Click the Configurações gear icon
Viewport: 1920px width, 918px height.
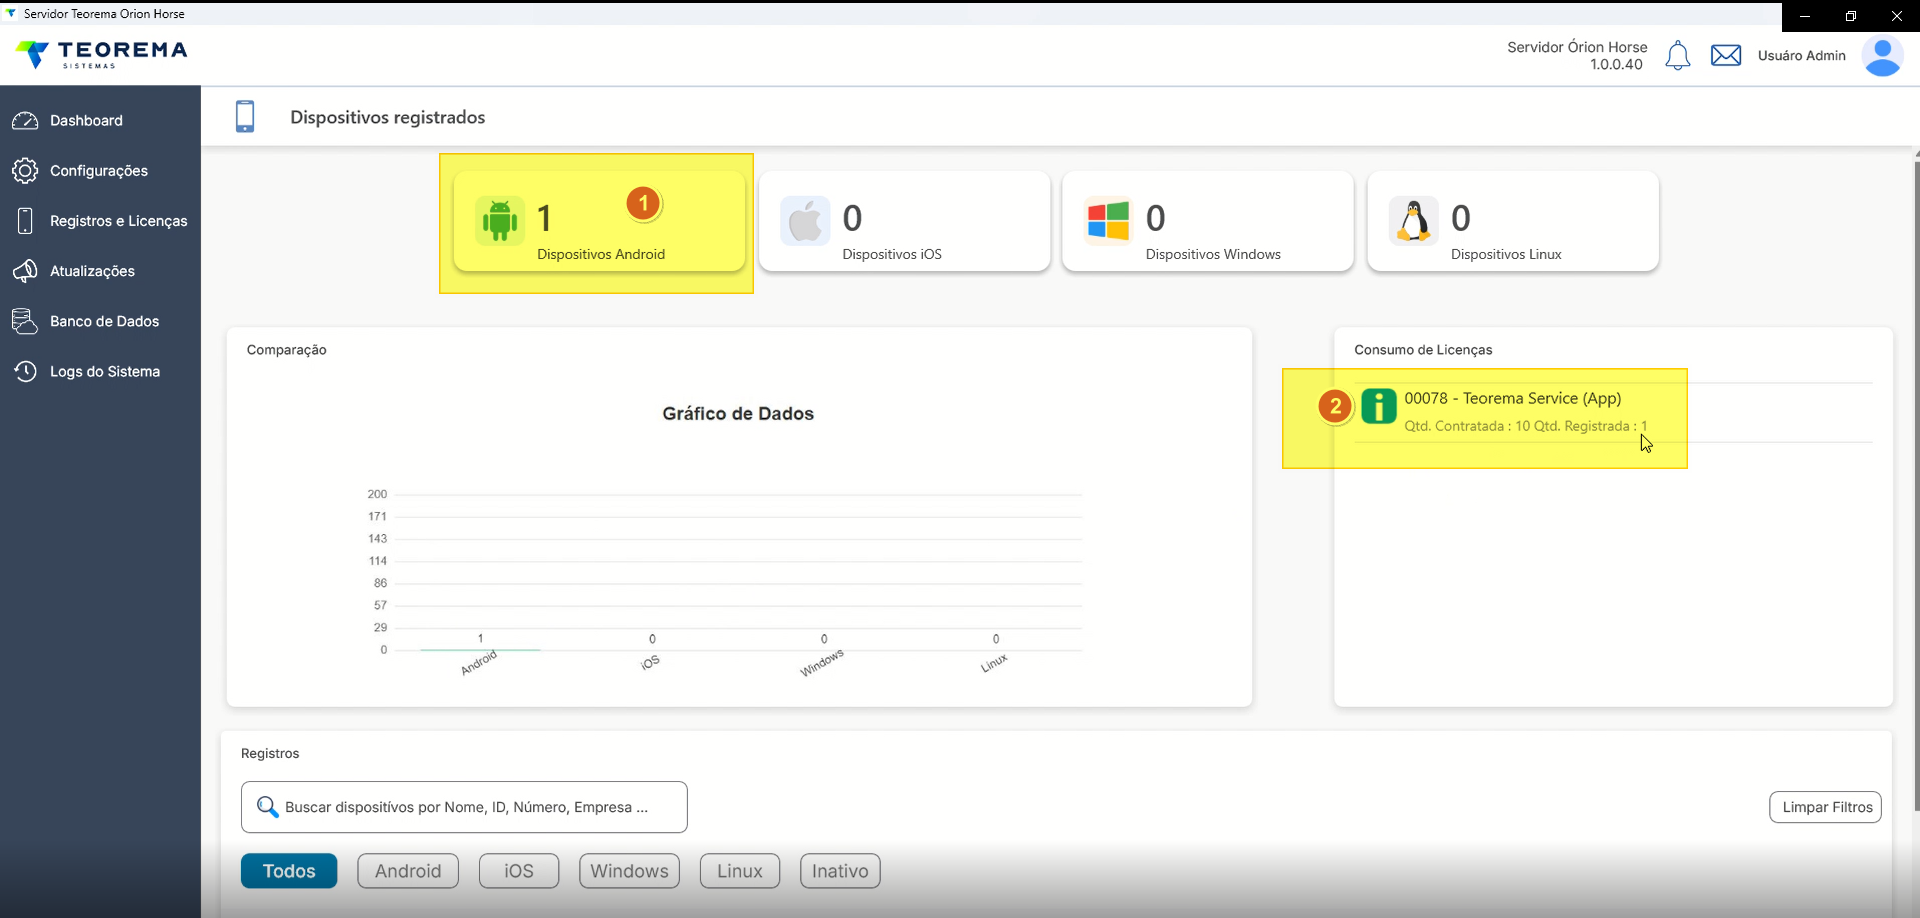point(25,171)
